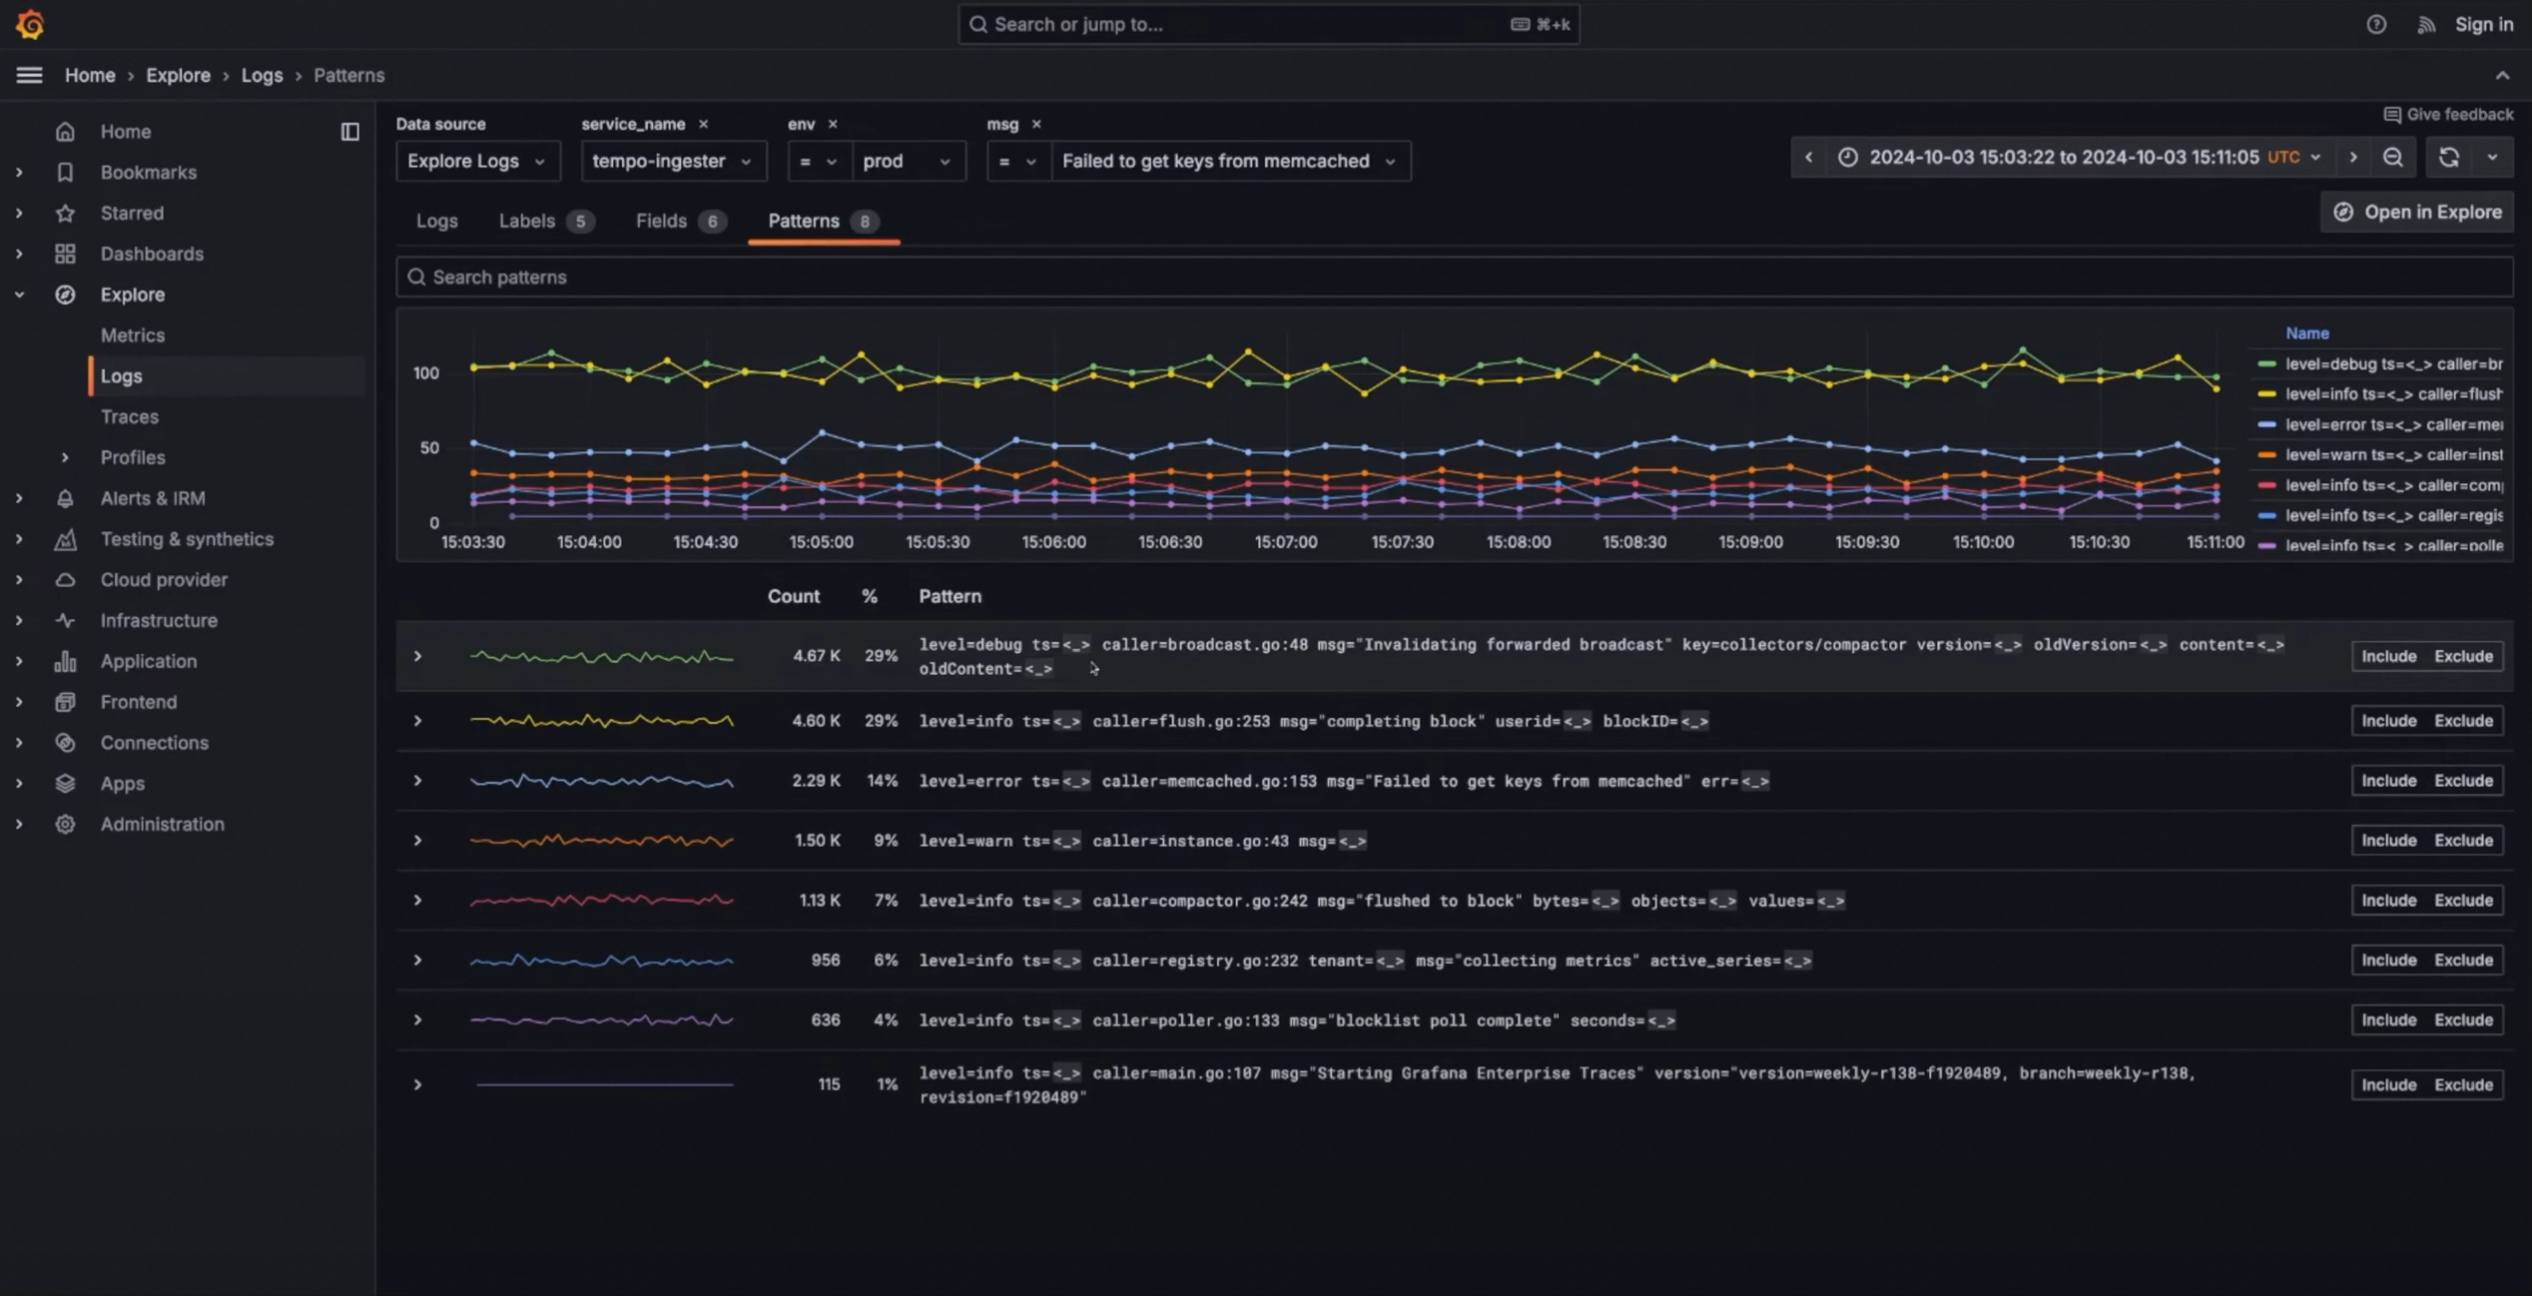Click the Home house icon in sidebar
This screenshot has height=1296, width=2532.
(x=65, y=131)
